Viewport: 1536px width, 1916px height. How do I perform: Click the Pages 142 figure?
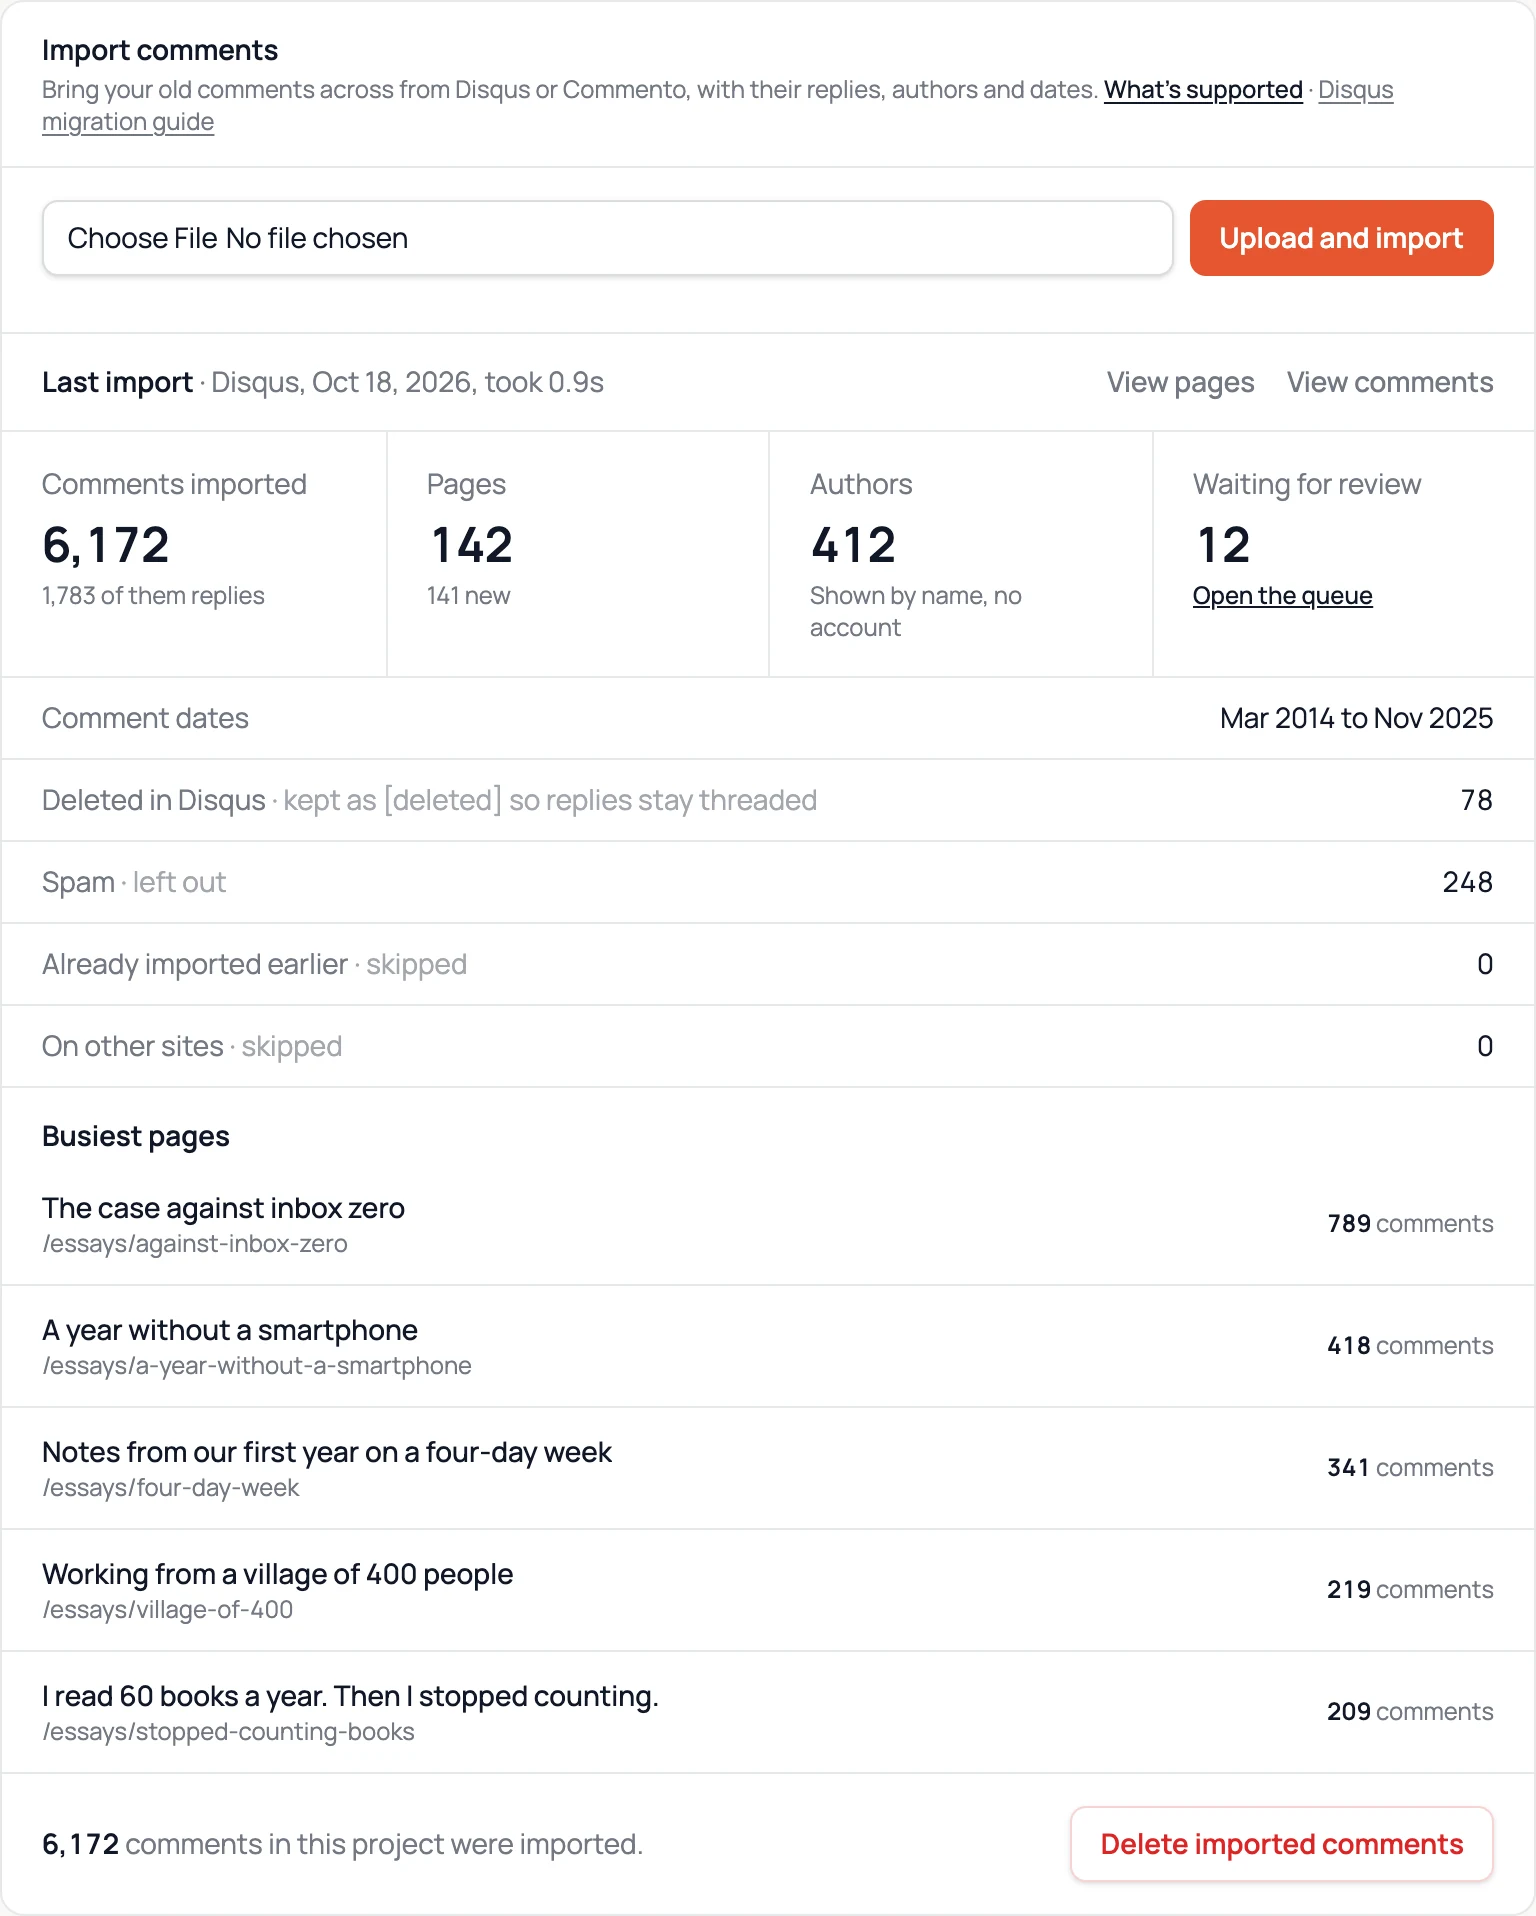[x=471, y=545]
